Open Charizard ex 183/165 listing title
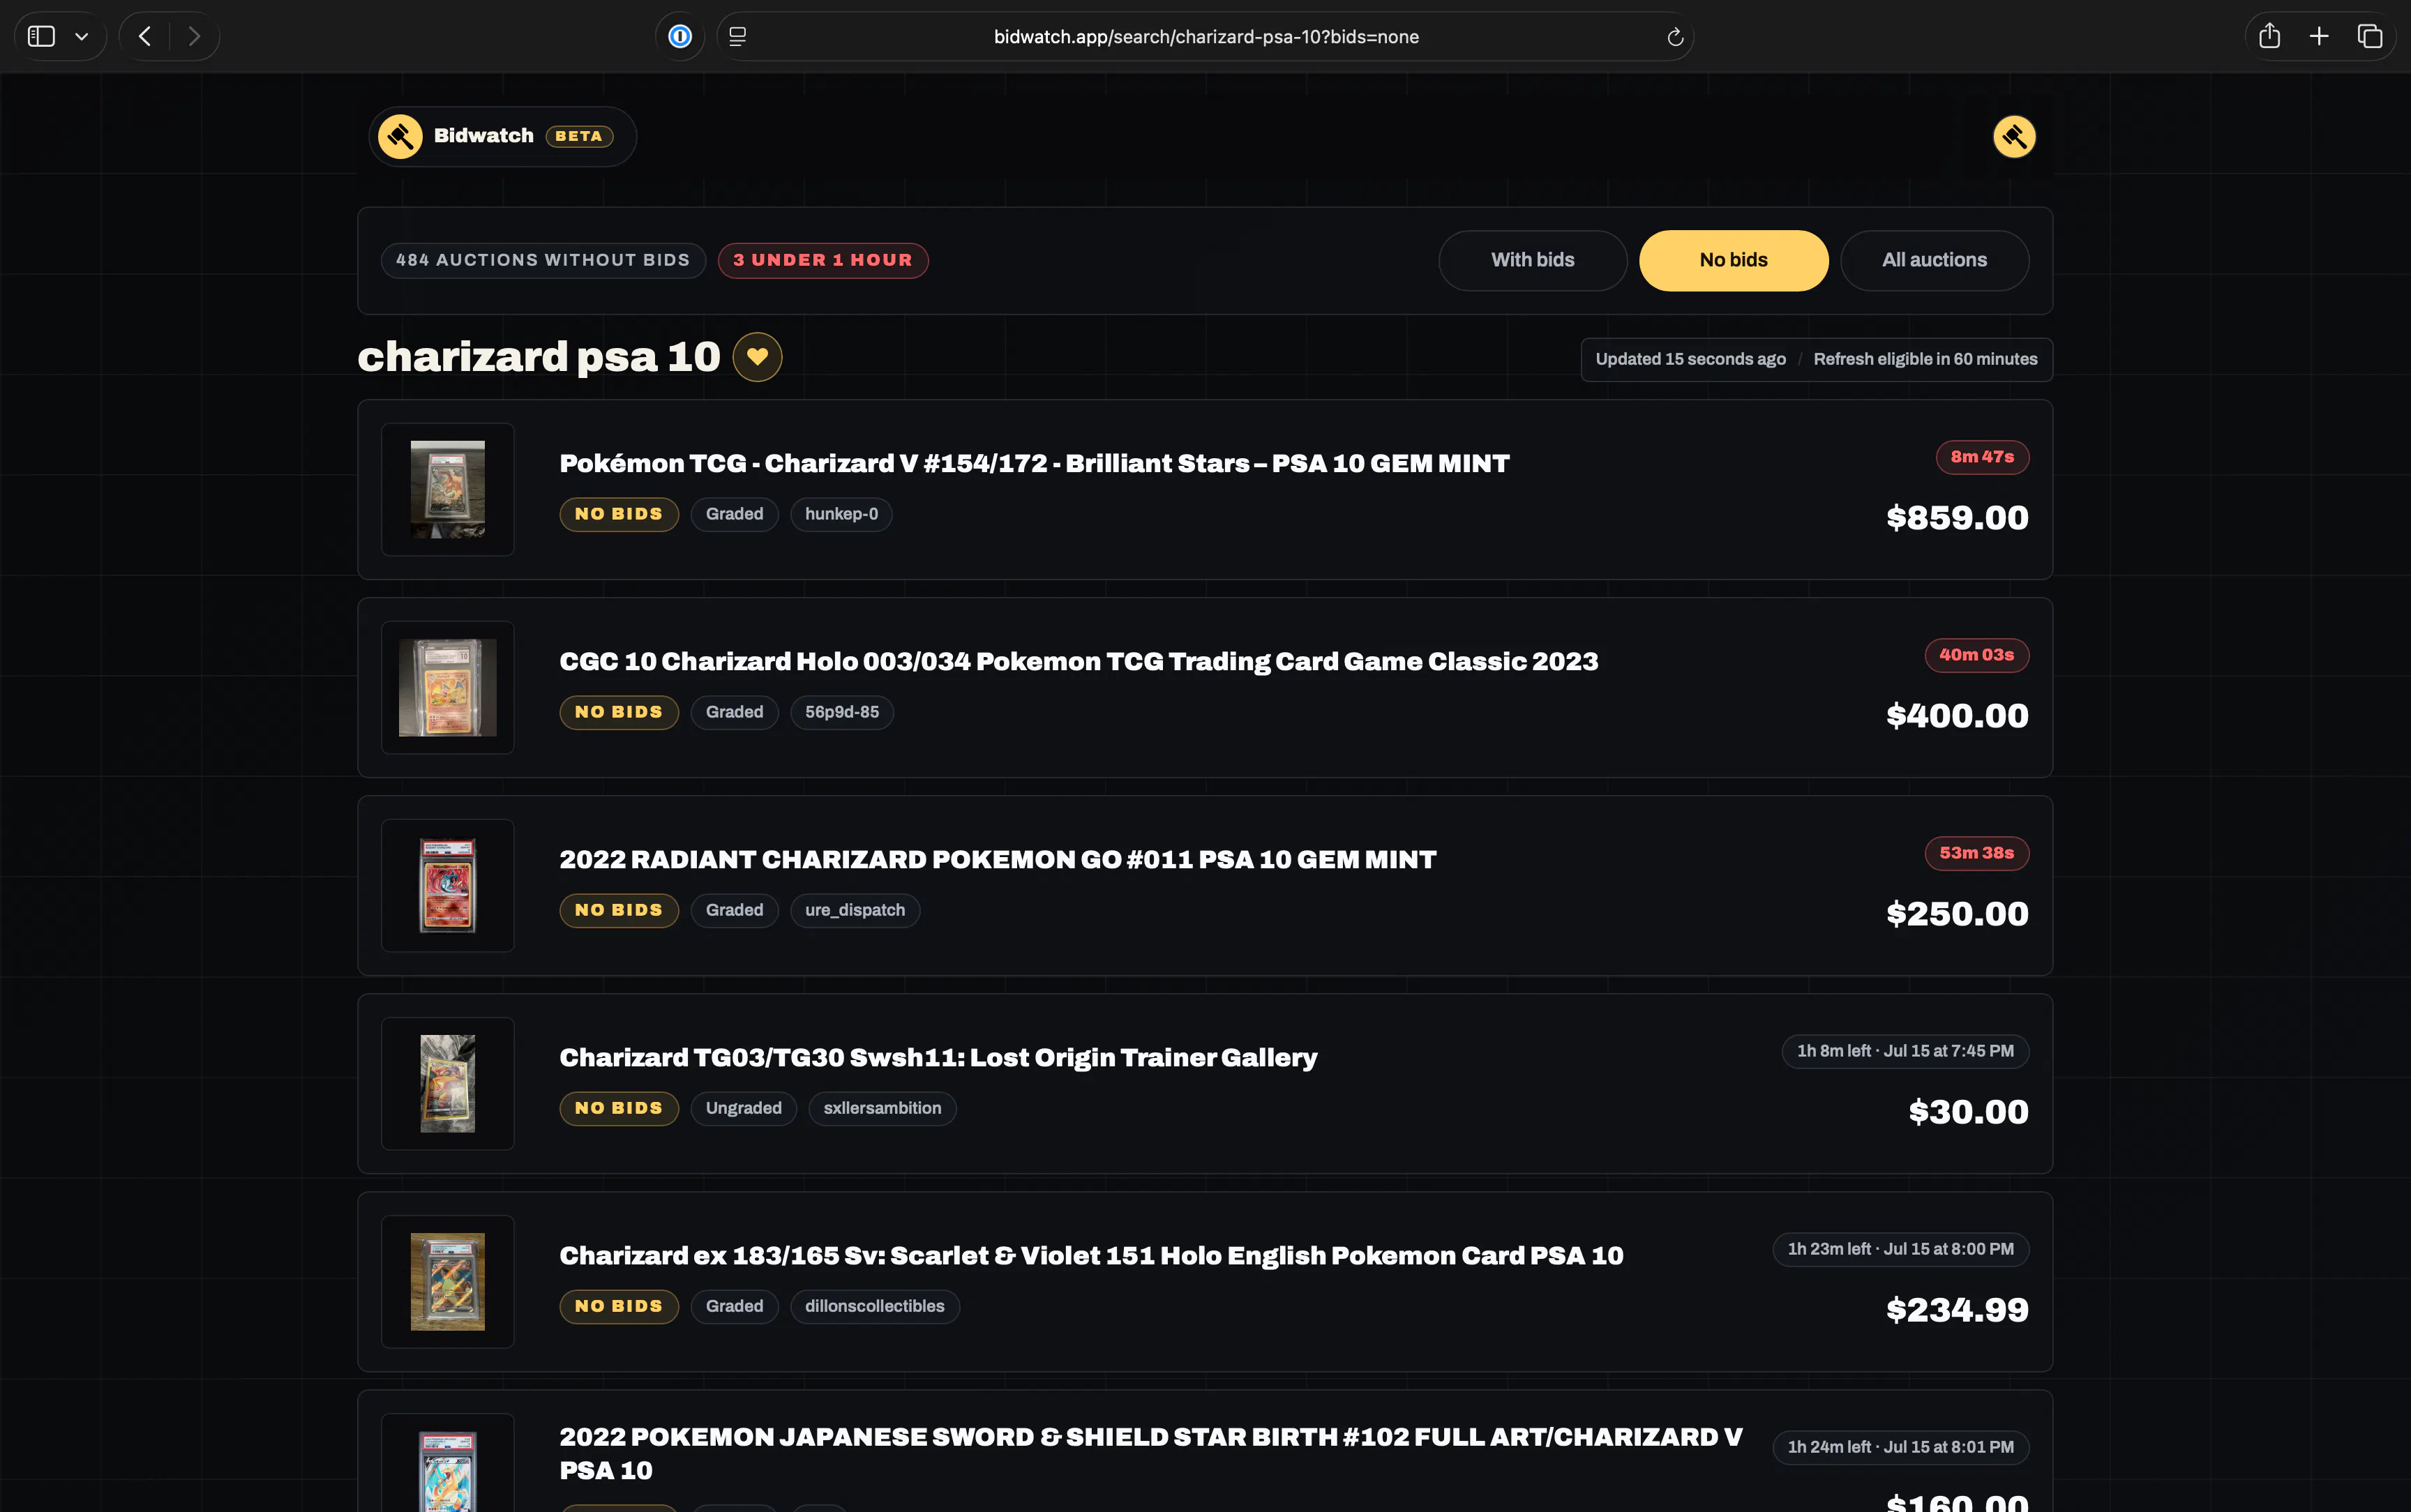Screen dimensions: 2411x1512 (1091, 1255)
